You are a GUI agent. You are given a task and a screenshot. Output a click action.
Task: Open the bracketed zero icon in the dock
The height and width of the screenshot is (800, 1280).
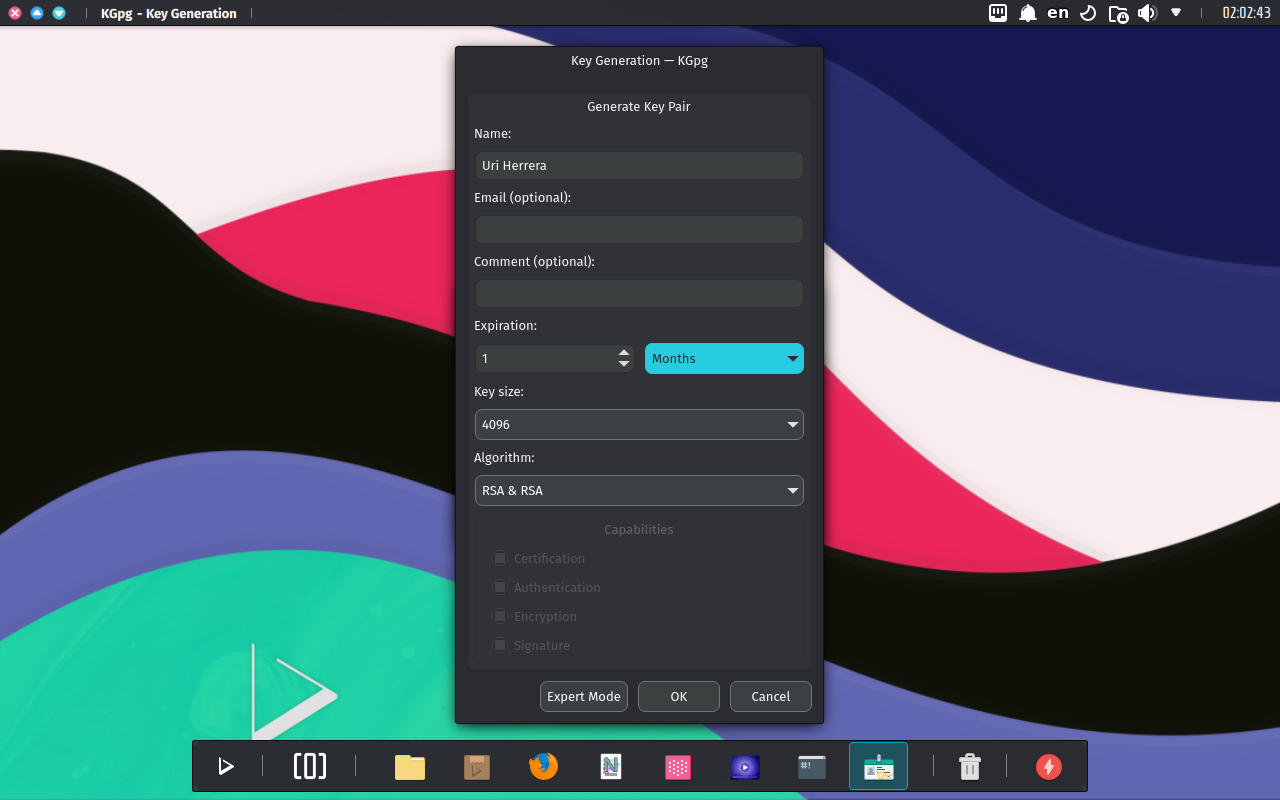310,766
